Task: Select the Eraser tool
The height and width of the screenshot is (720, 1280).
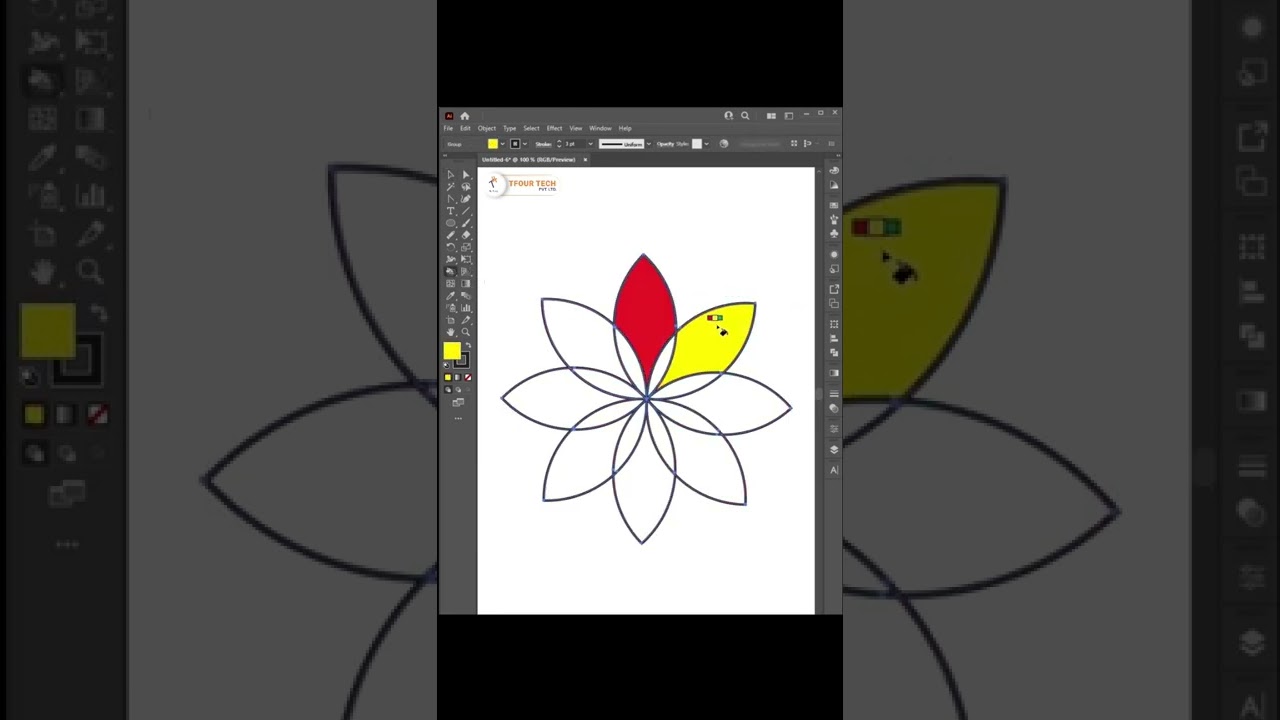Action: (x=466, y=235)
